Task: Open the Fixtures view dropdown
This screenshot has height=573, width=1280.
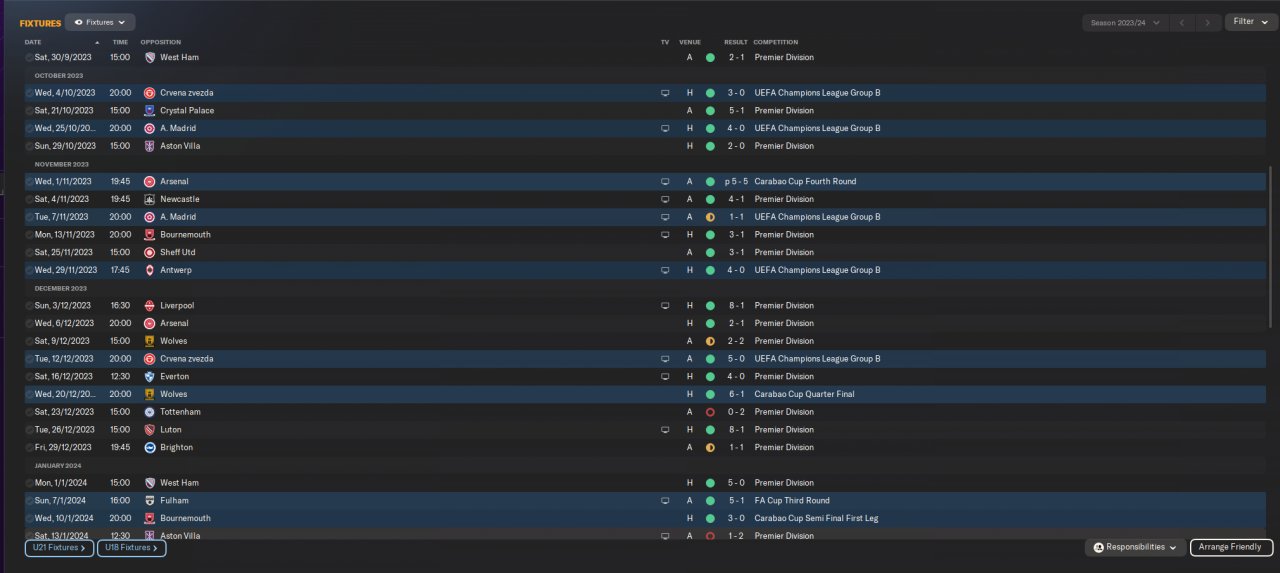Action: click(100, 22)
